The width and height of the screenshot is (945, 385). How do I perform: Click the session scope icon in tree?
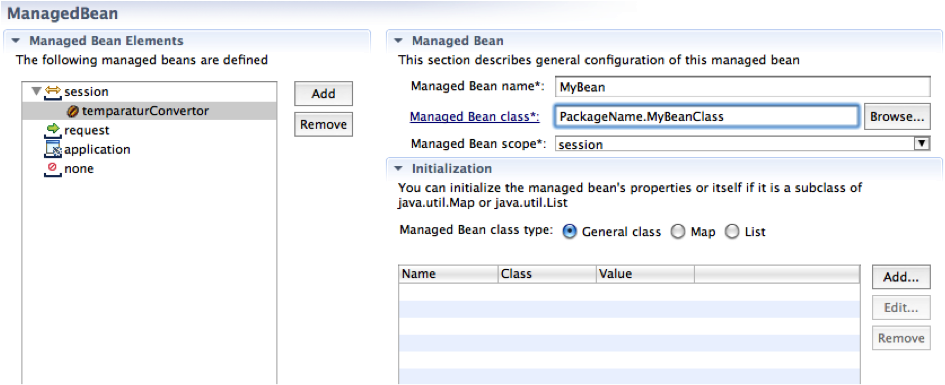pos(53,92)
